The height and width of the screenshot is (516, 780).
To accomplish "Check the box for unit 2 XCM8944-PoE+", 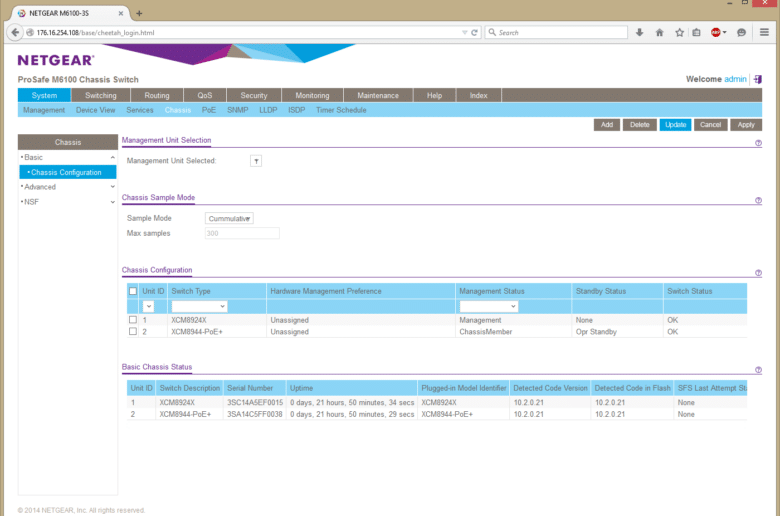I will (x=133, y=331).
